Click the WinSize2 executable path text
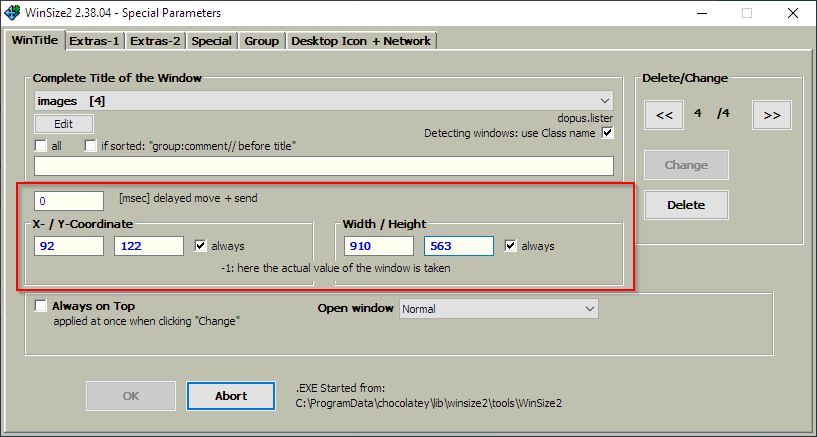817x437 pixels. pos(428,403)
